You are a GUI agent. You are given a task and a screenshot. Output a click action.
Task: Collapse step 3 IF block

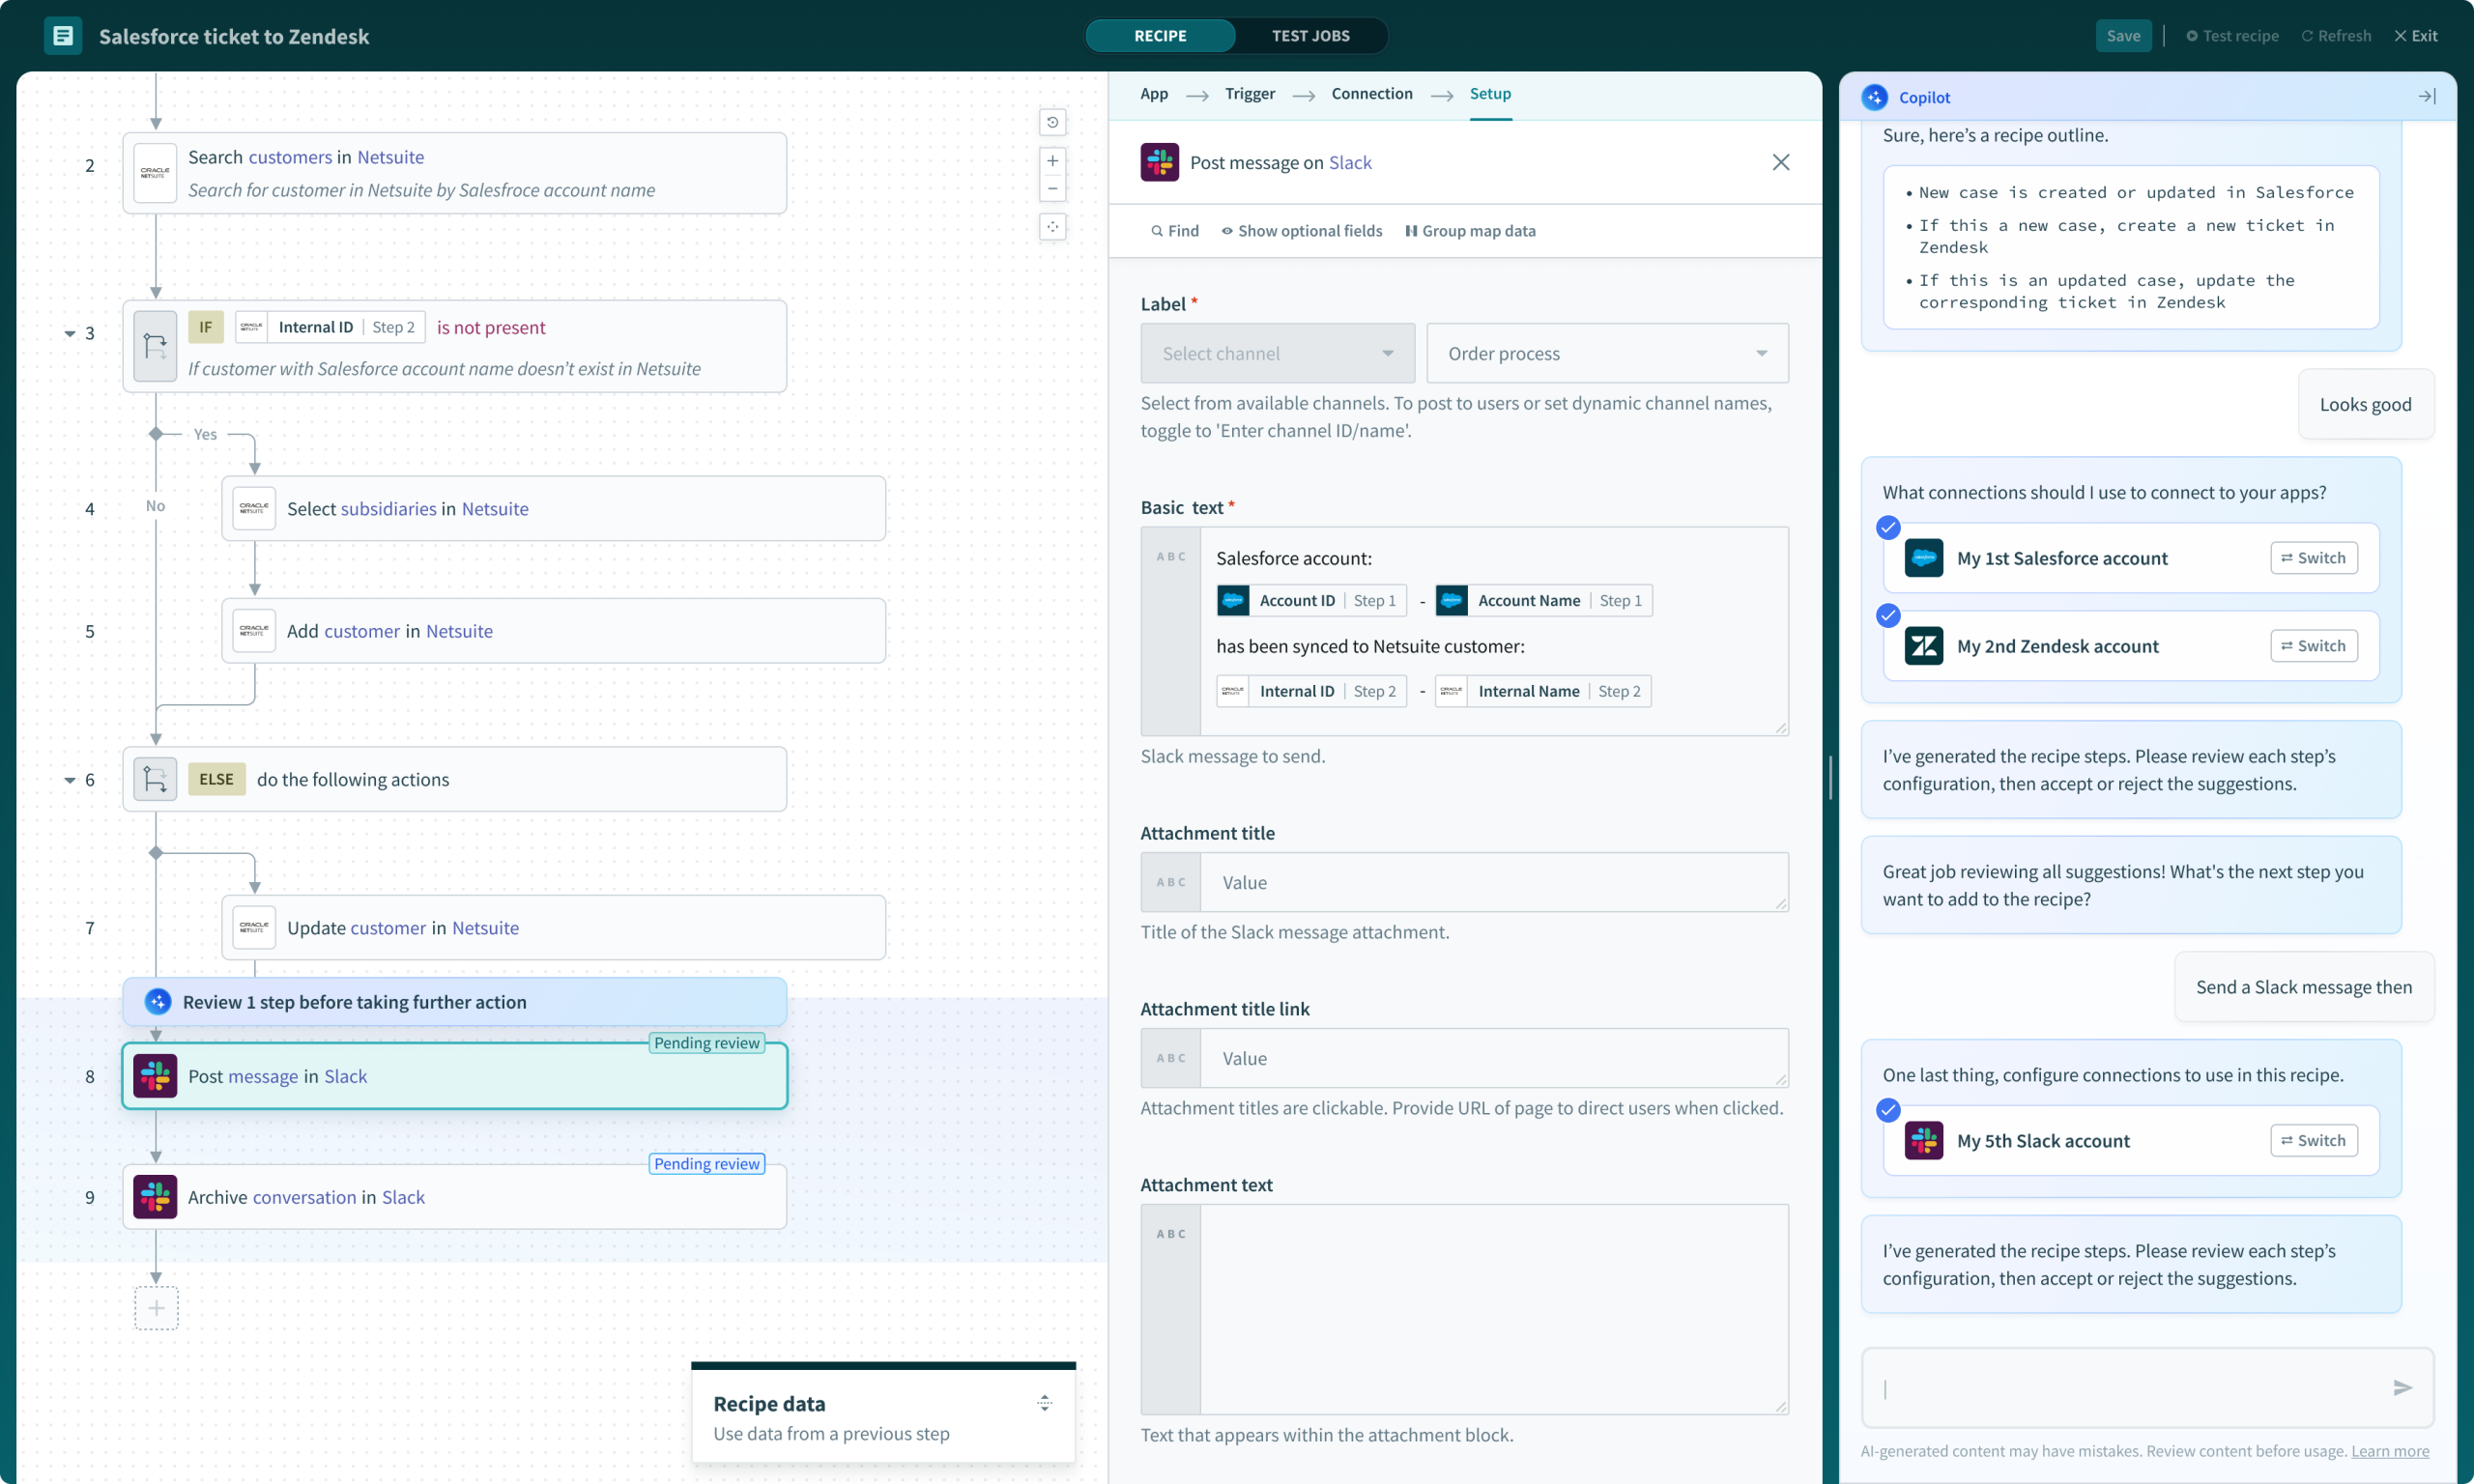point(70,334)
